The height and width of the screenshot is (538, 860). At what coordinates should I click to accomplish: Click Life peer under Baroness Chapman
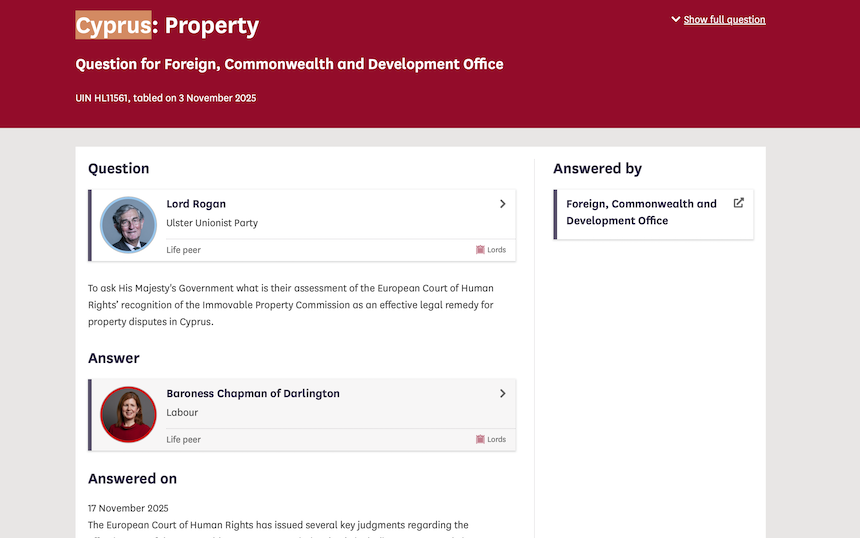pos(183,440)
